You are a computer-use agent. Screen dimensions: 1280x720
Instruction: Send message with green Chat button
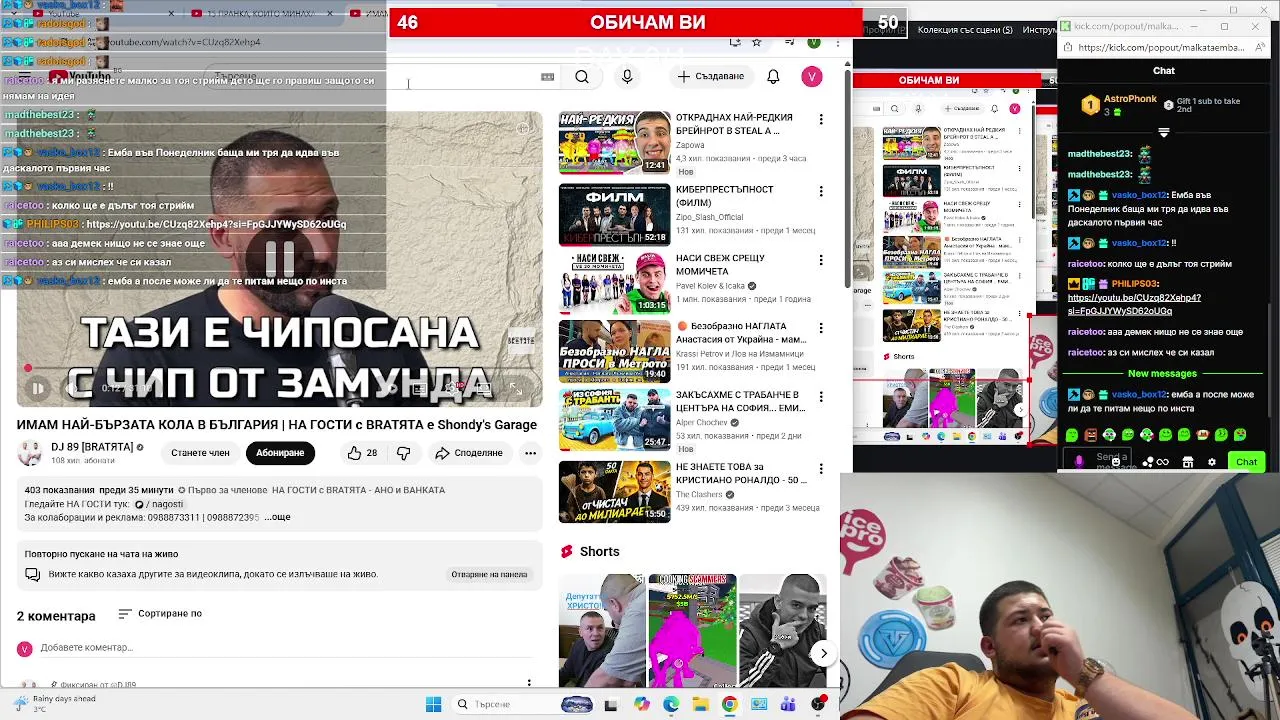(x=1246, y=462)
